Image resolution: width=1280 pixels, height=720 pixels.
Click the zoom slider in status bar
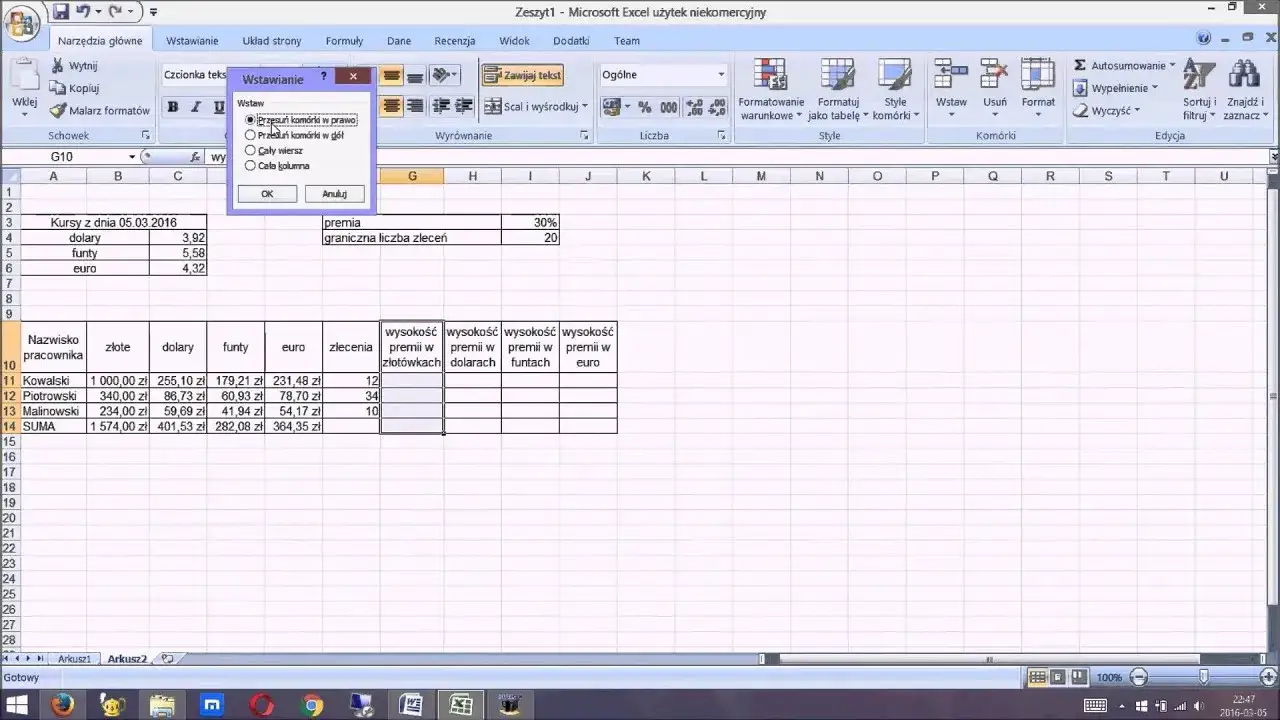[1203, 677]
